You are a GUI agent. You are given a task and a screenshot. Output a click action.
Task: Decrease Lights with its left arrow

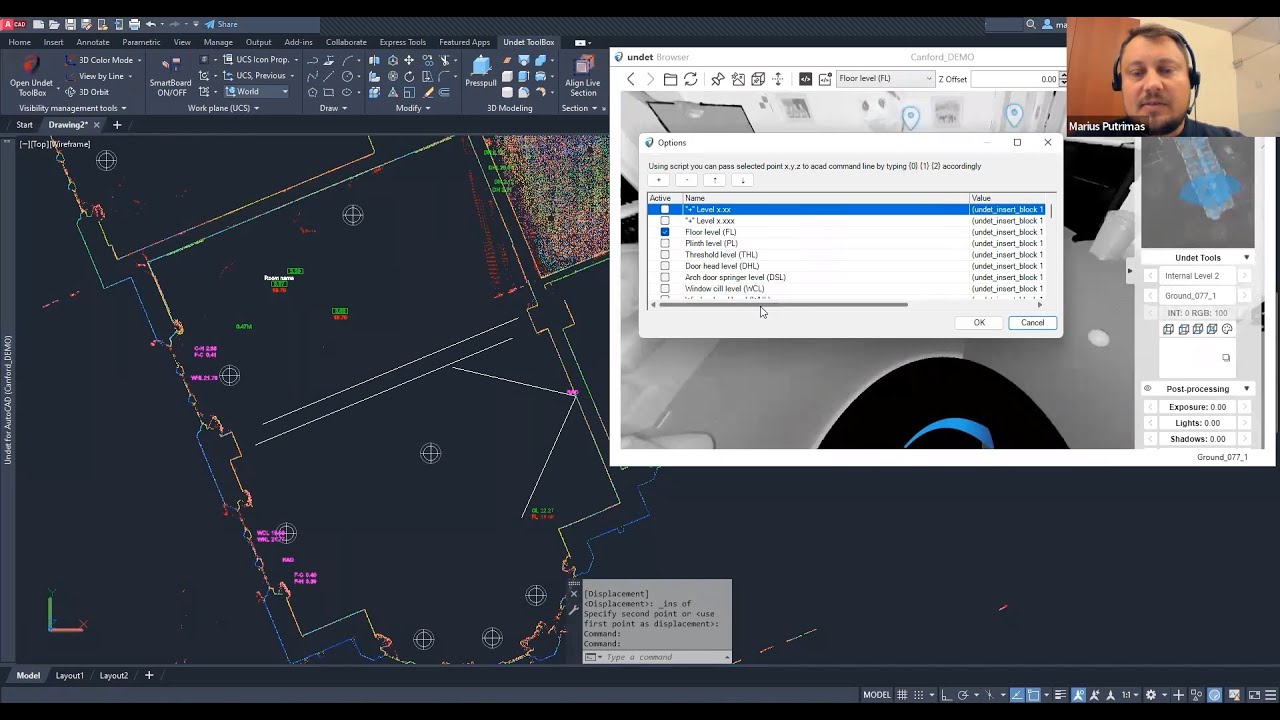point(1150,423)
